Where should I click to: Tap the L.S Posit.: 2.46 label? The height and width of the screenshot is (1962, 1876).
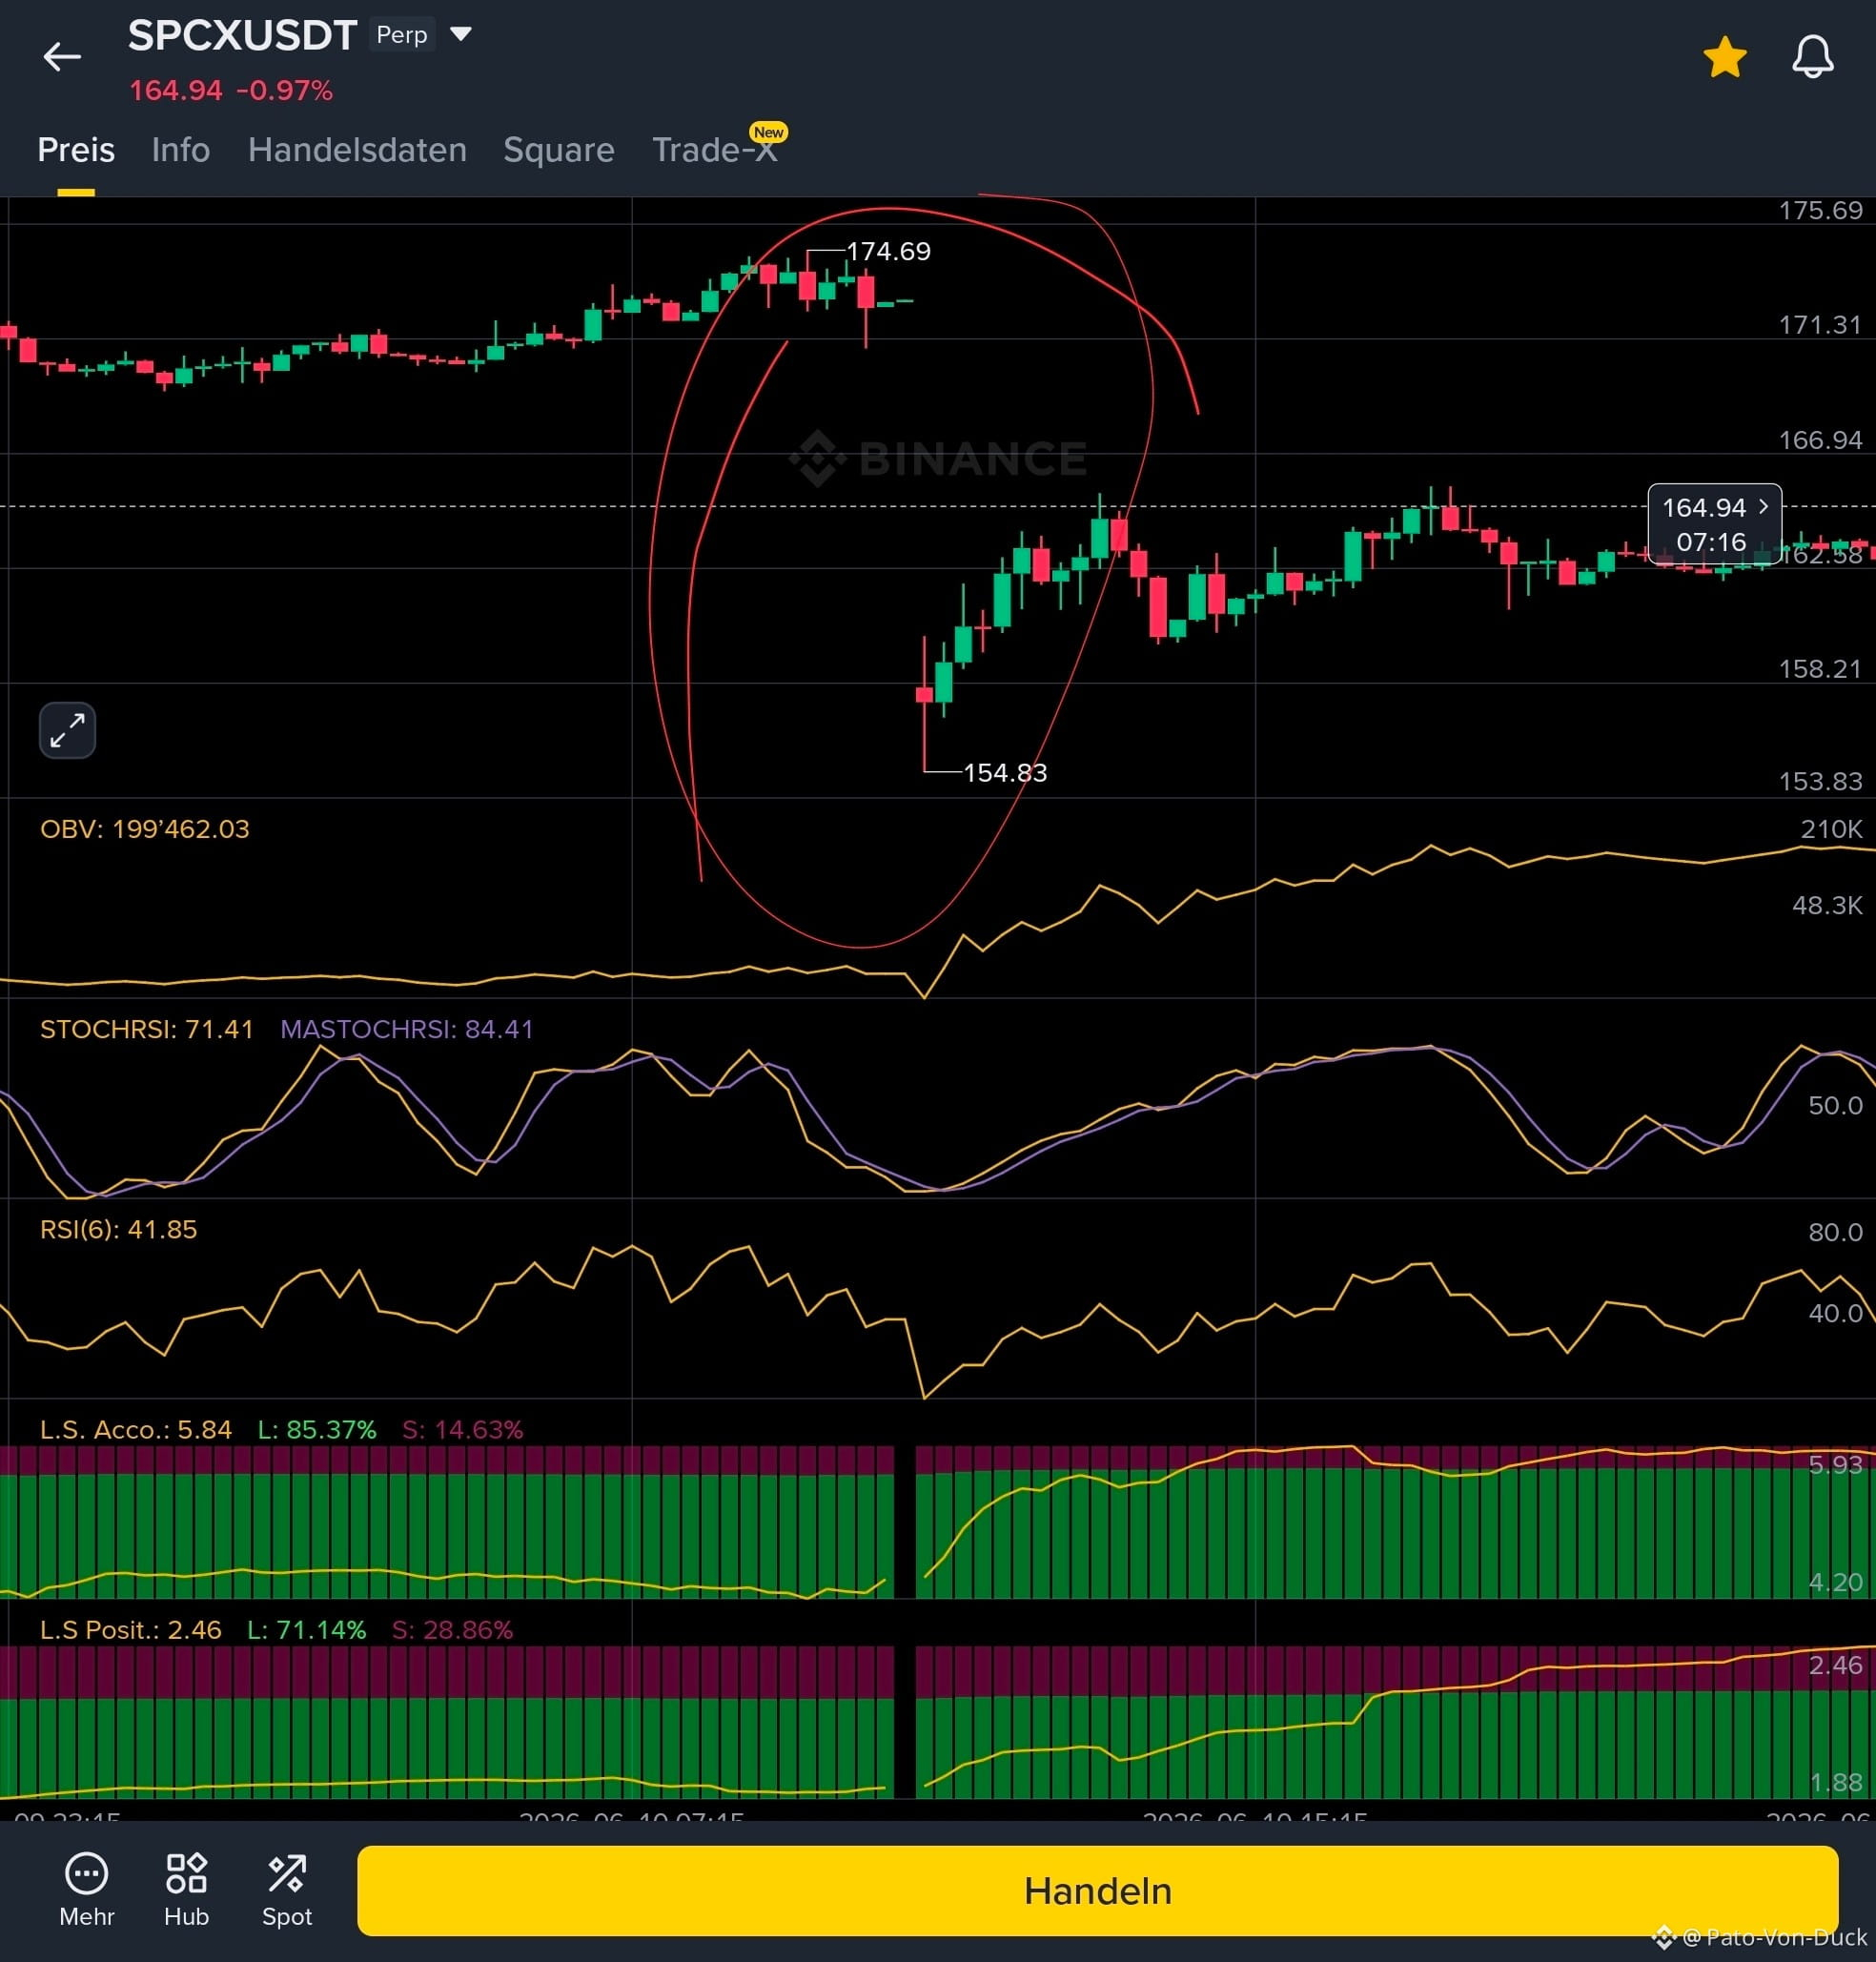(x=131, y=1629)
